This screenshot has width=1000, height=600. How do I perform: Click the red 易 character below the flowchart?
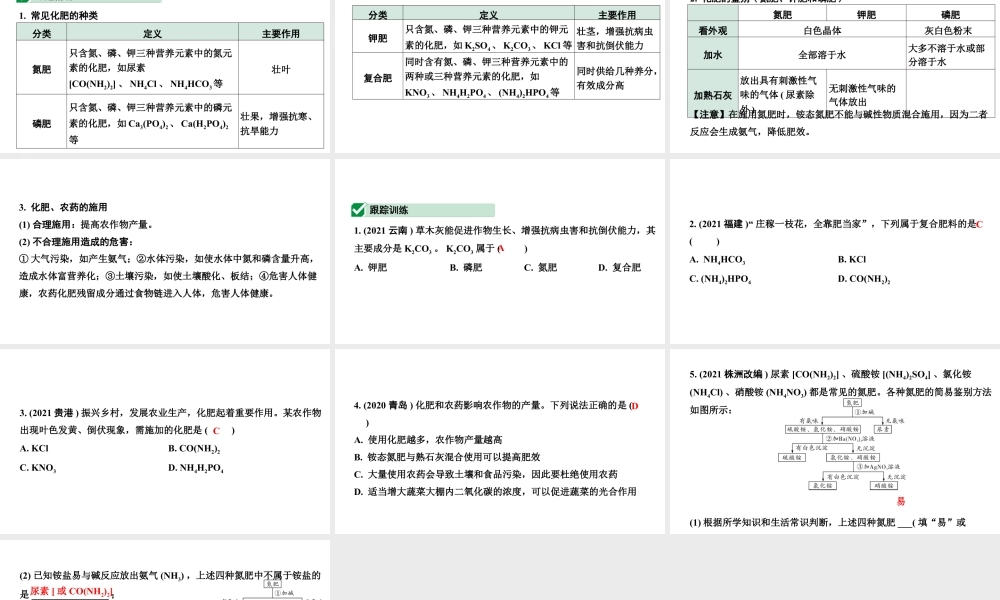(899, 499)
